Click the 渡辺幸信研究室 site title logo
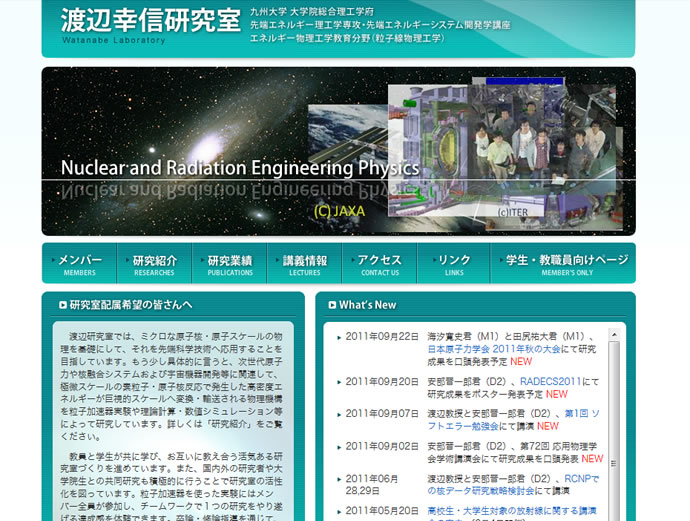Screen dimensions: 690x521 [150, 25]
